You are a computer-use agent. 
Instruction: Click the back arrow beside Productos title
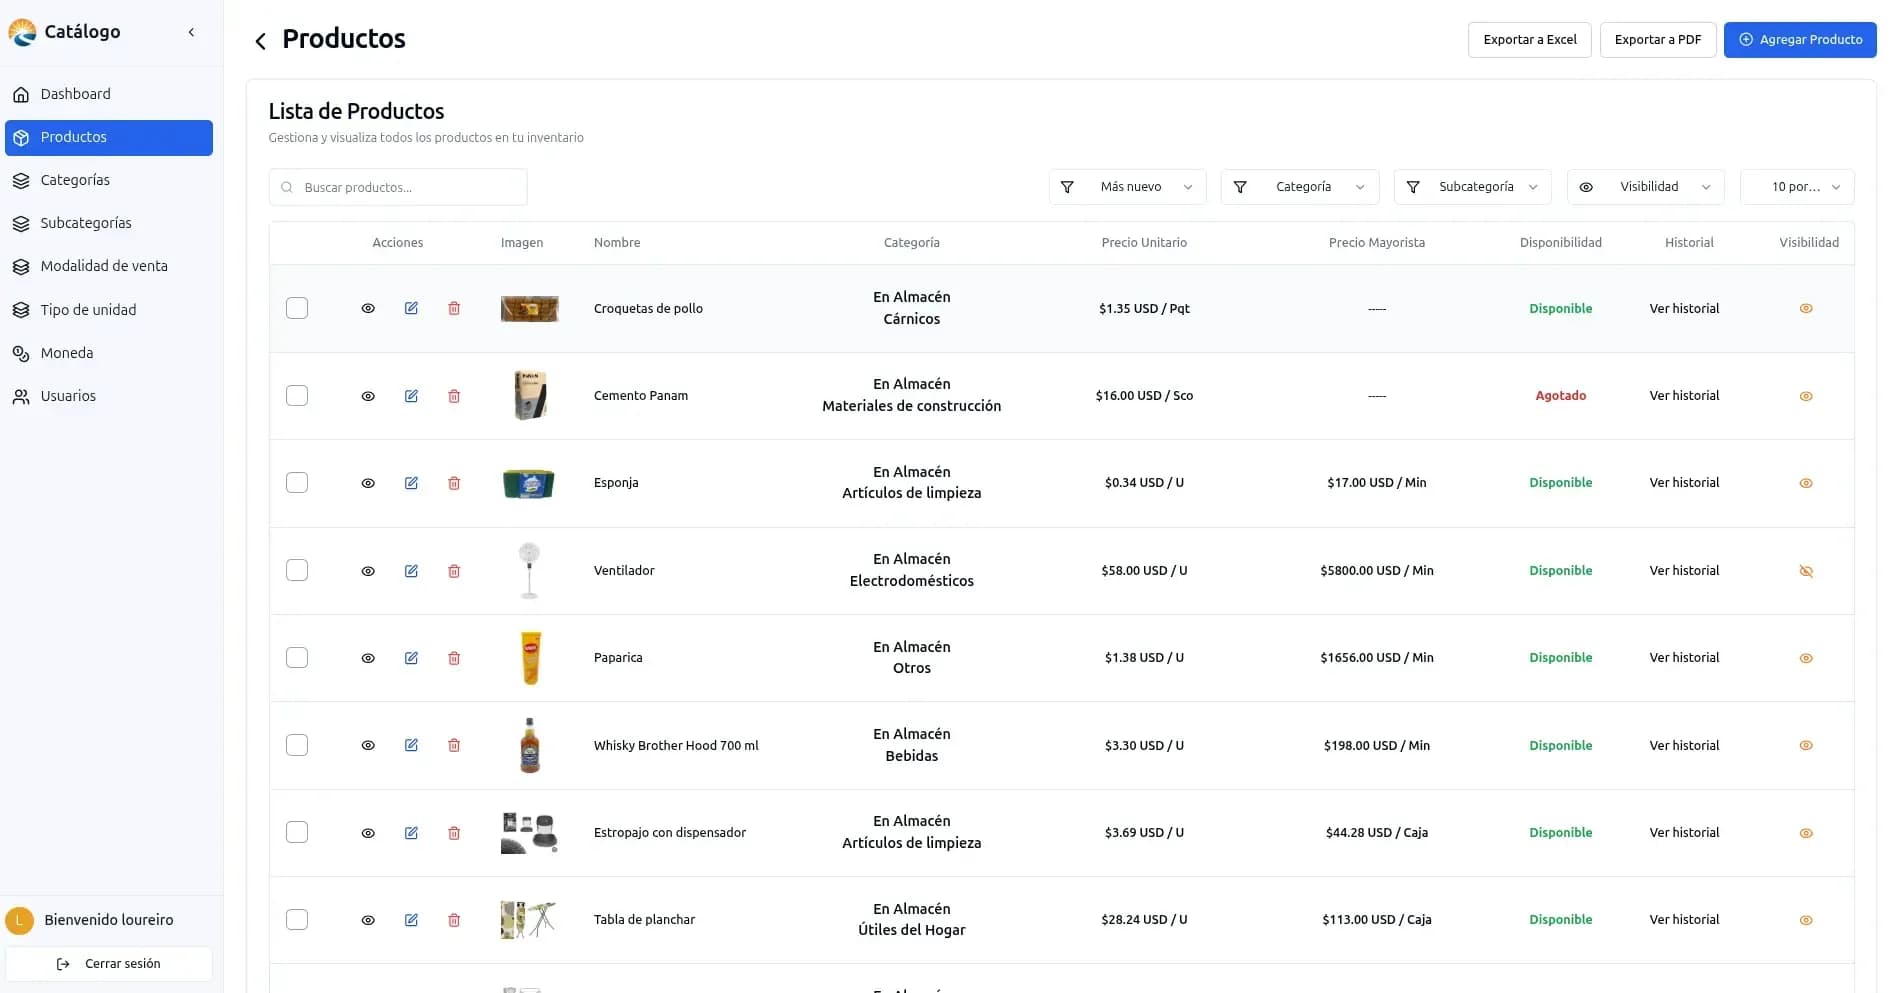(260, 41)
